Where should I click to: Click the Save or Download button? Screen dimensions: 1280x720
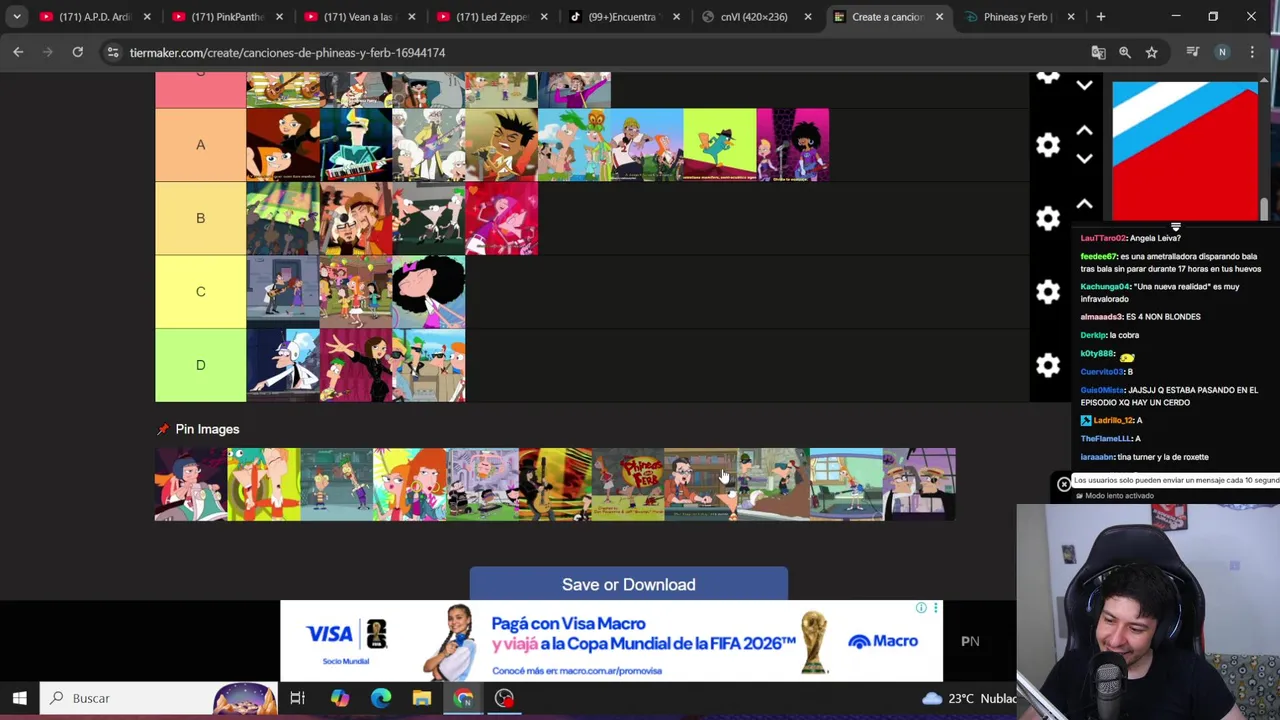click(x=628, y=584)
